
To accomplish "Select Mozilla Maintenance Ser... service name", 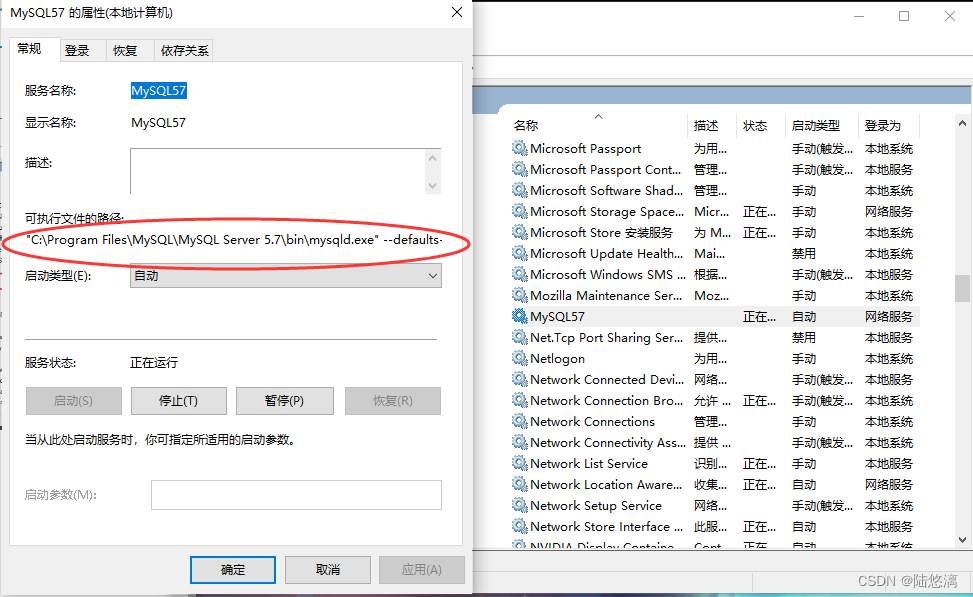I will (x=606, y=295).
